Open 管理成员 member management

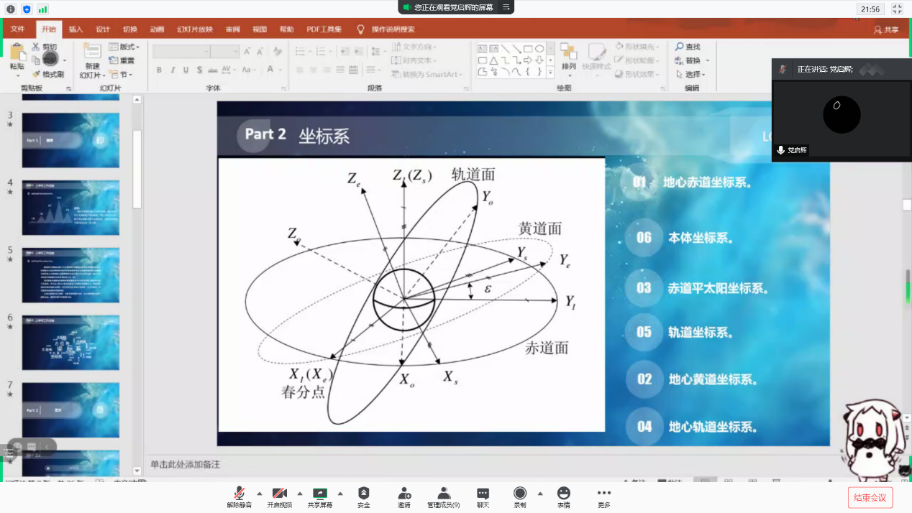(443, 493)
